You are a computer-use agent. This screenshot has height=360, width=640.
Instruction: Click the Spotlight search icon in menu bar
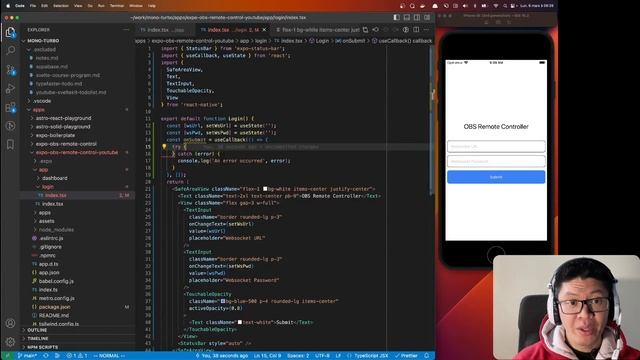(x=505, y=6)
